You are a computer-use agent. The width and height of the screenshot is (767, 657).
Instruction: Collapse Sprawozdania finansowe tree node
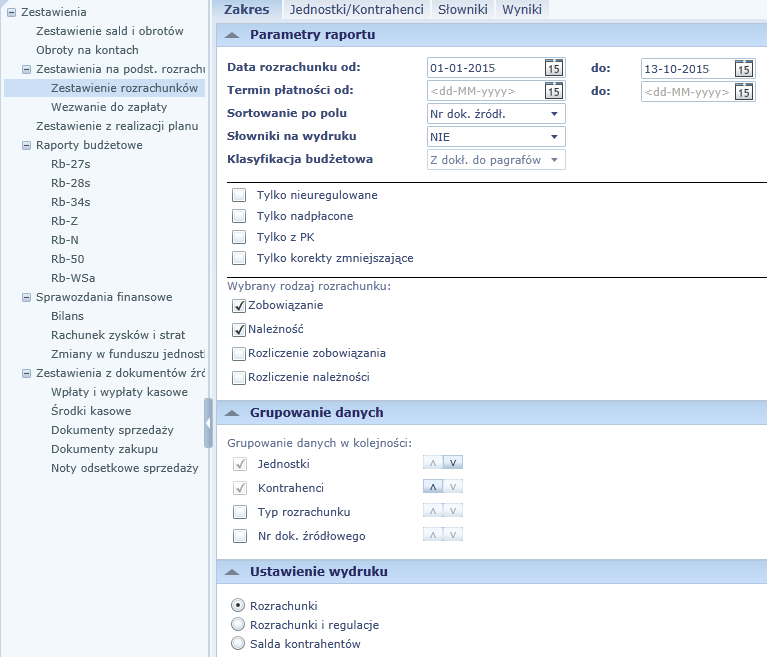(27, 297)
